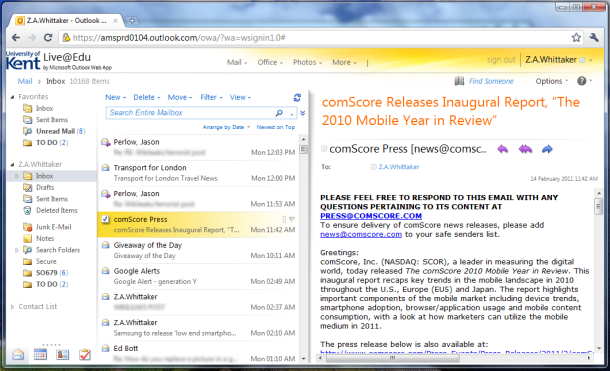This screenshot has height=371, width=610.
Task: Open the Drafts folder
Action: (45, 187)
